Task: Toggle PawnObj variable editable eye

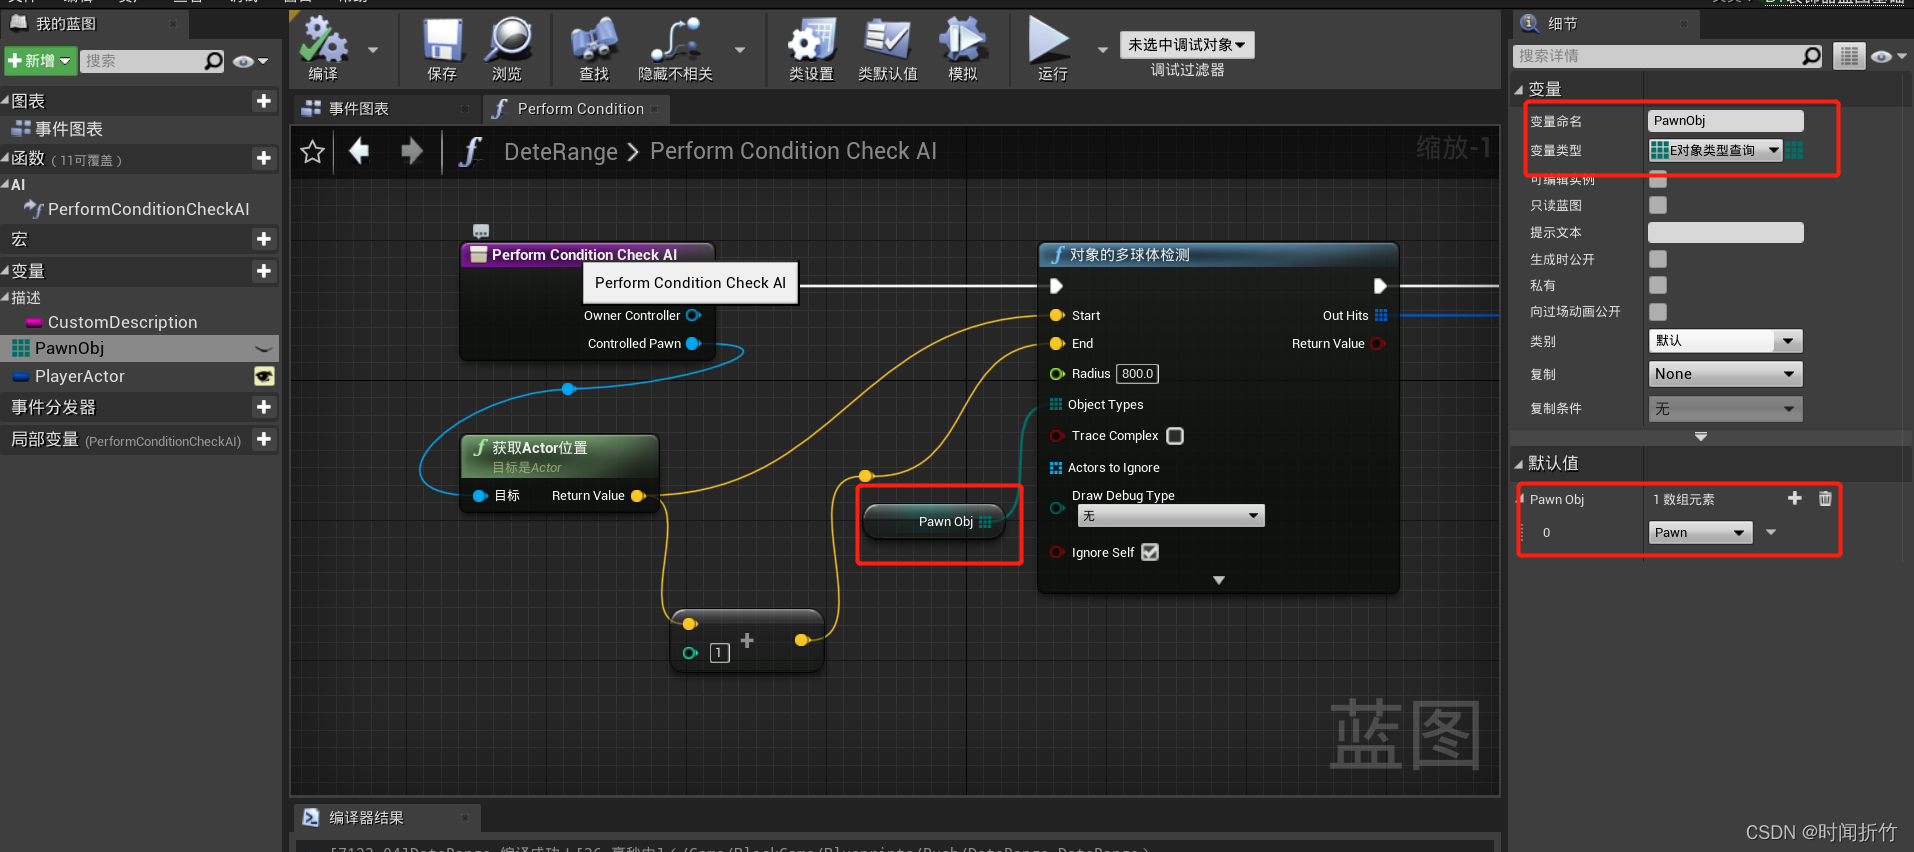Action: (264, 349)
